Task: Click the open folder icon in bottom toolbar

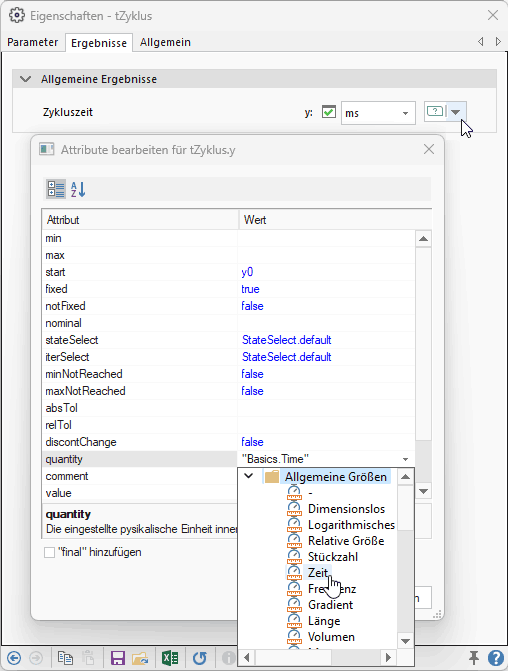Action: (140, 657)
